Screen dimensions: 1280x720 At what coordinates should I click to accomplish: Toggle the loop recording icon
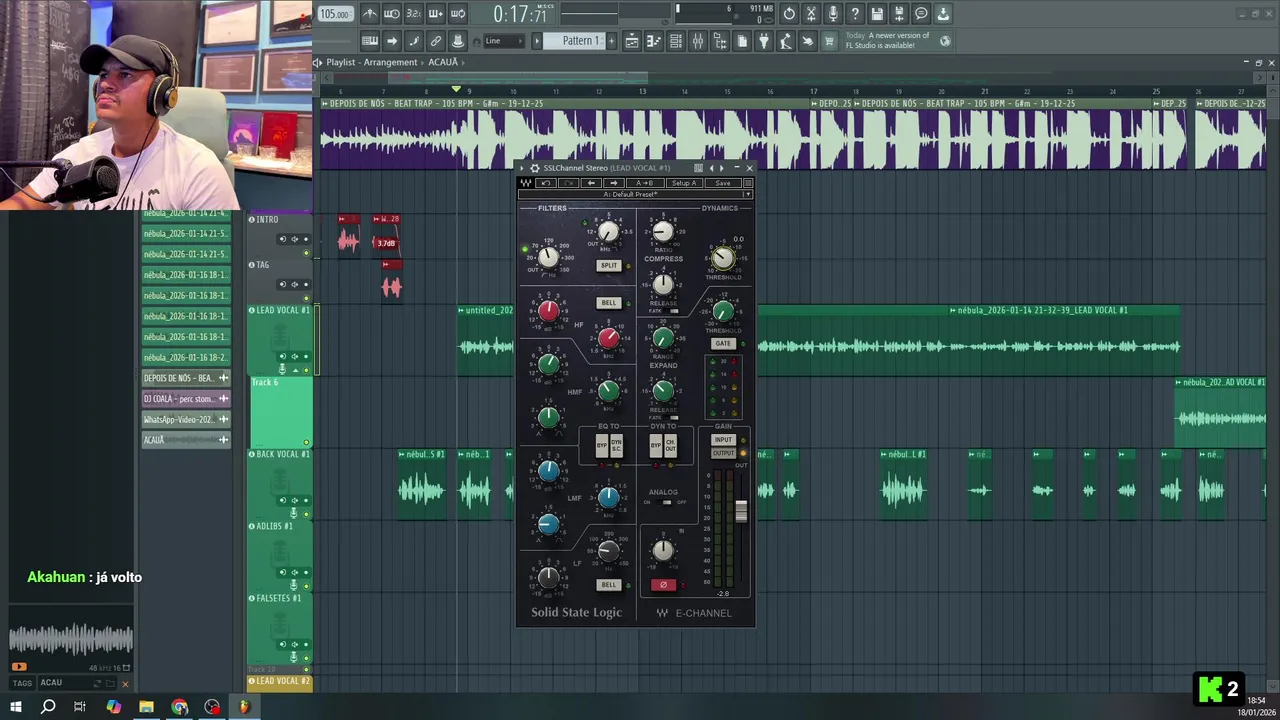point(457,14)
